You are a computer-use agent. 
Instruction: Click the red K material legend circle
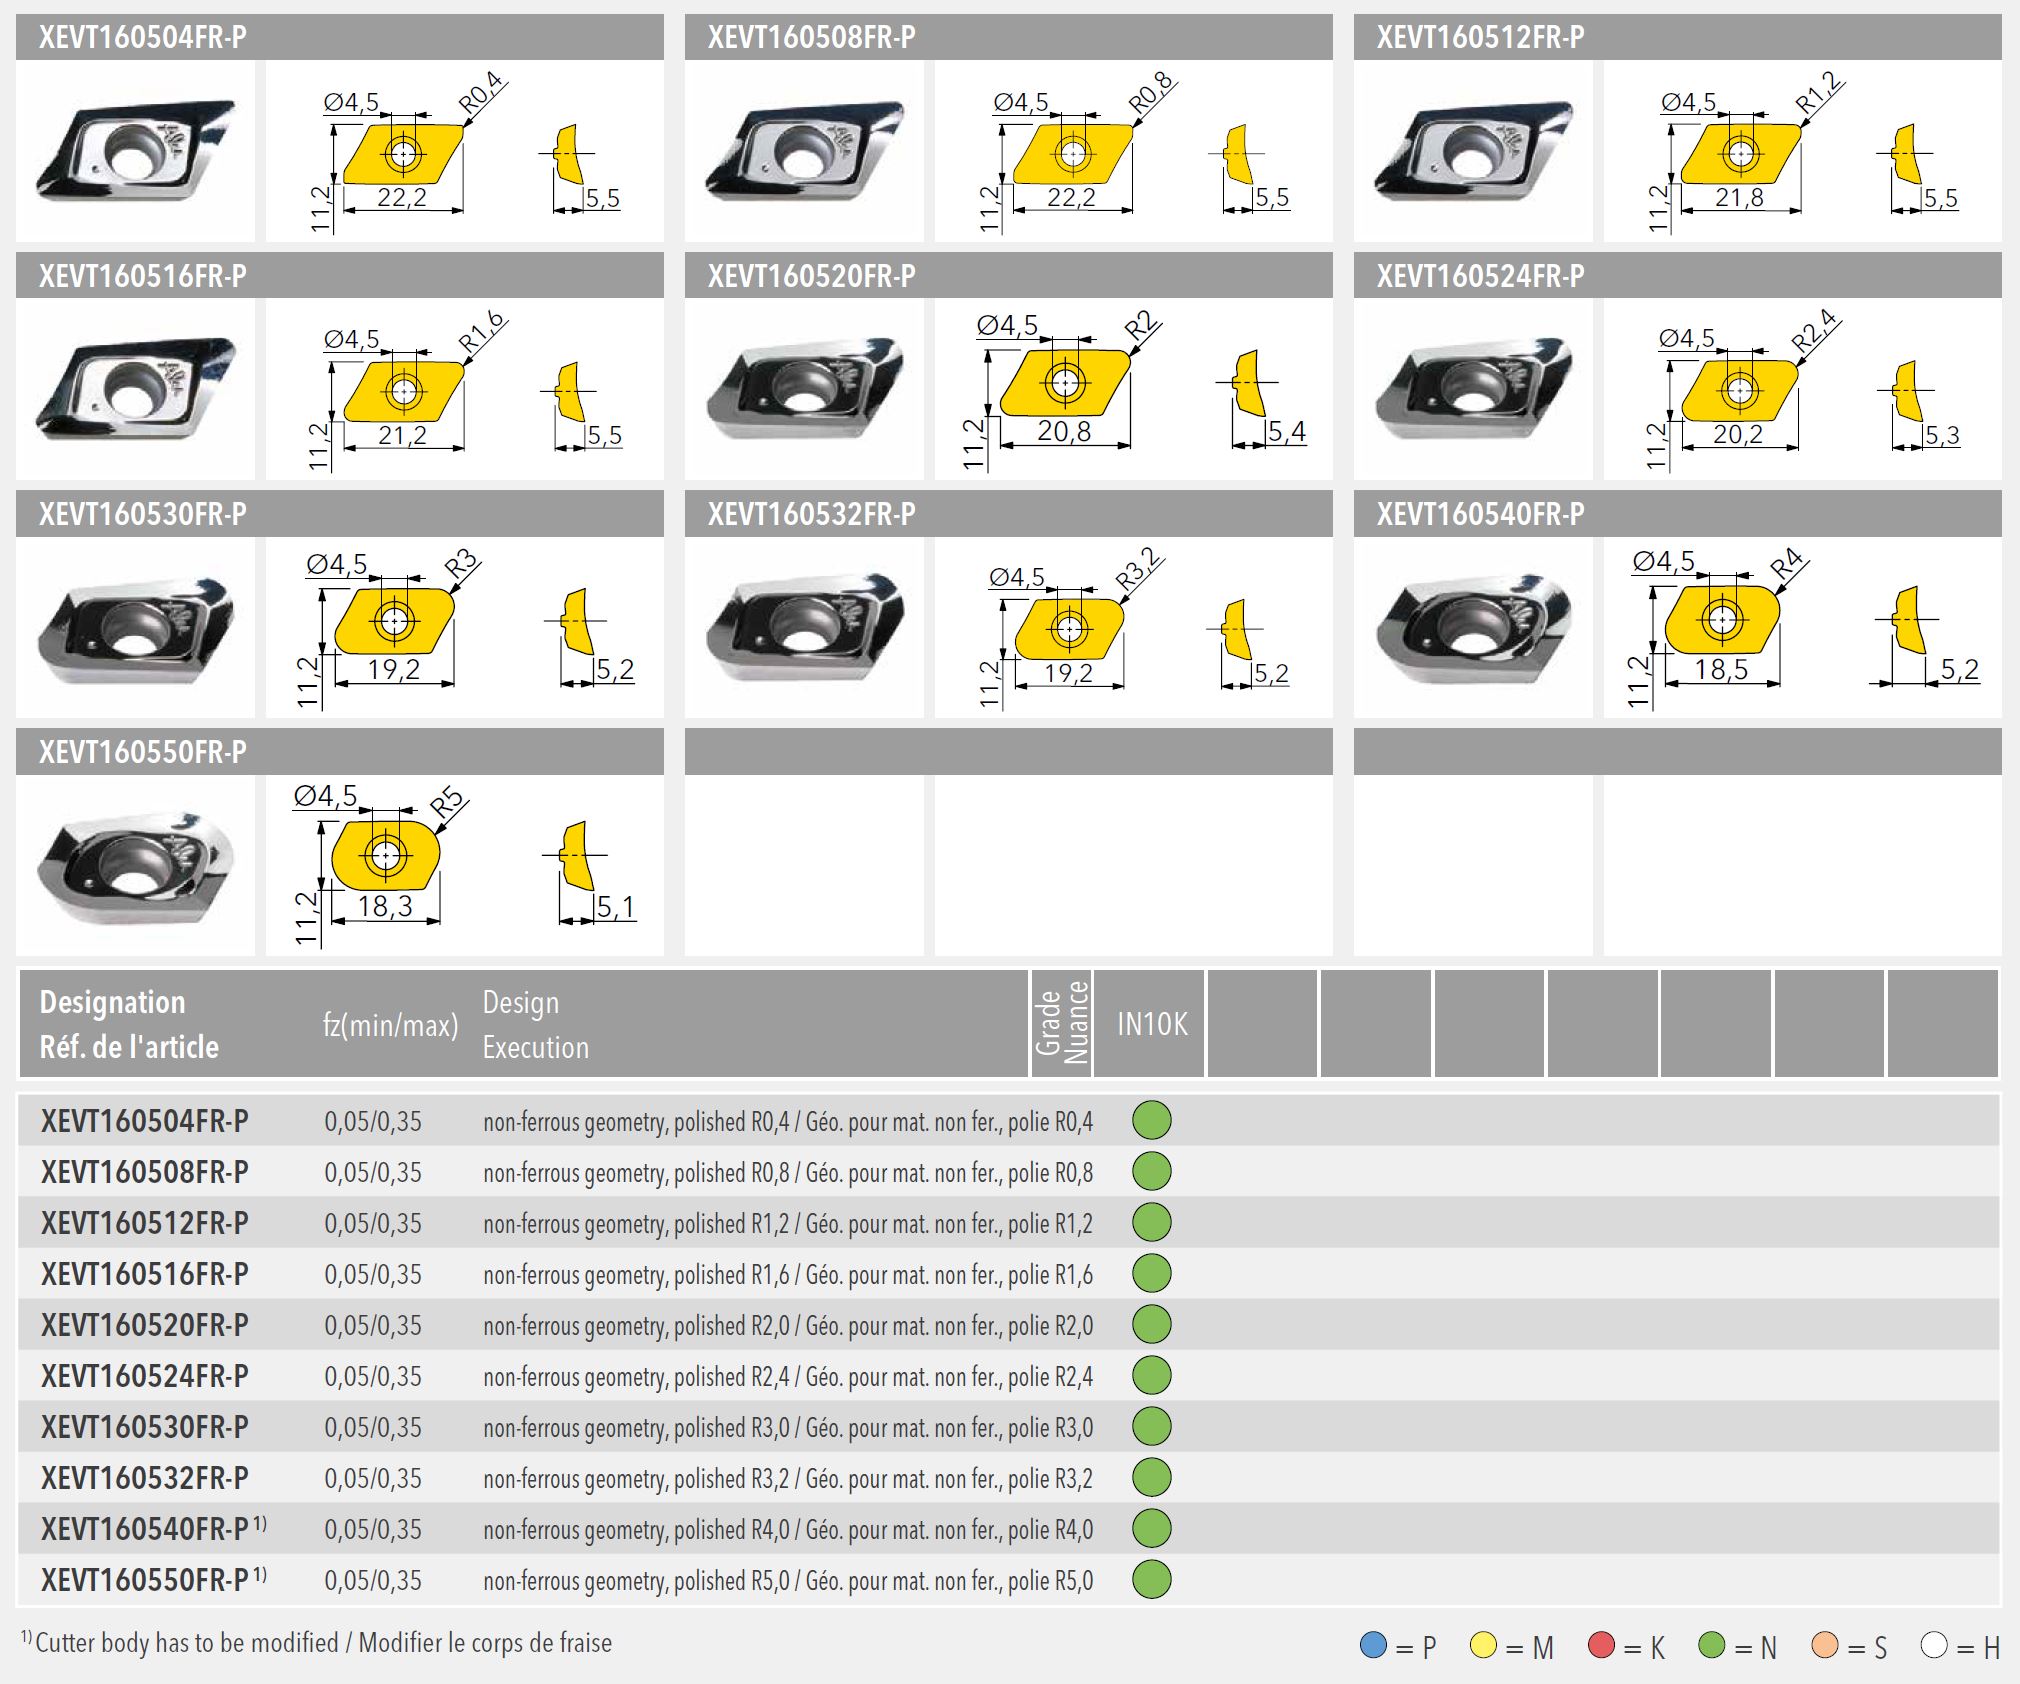[x=1601, y=1645]
